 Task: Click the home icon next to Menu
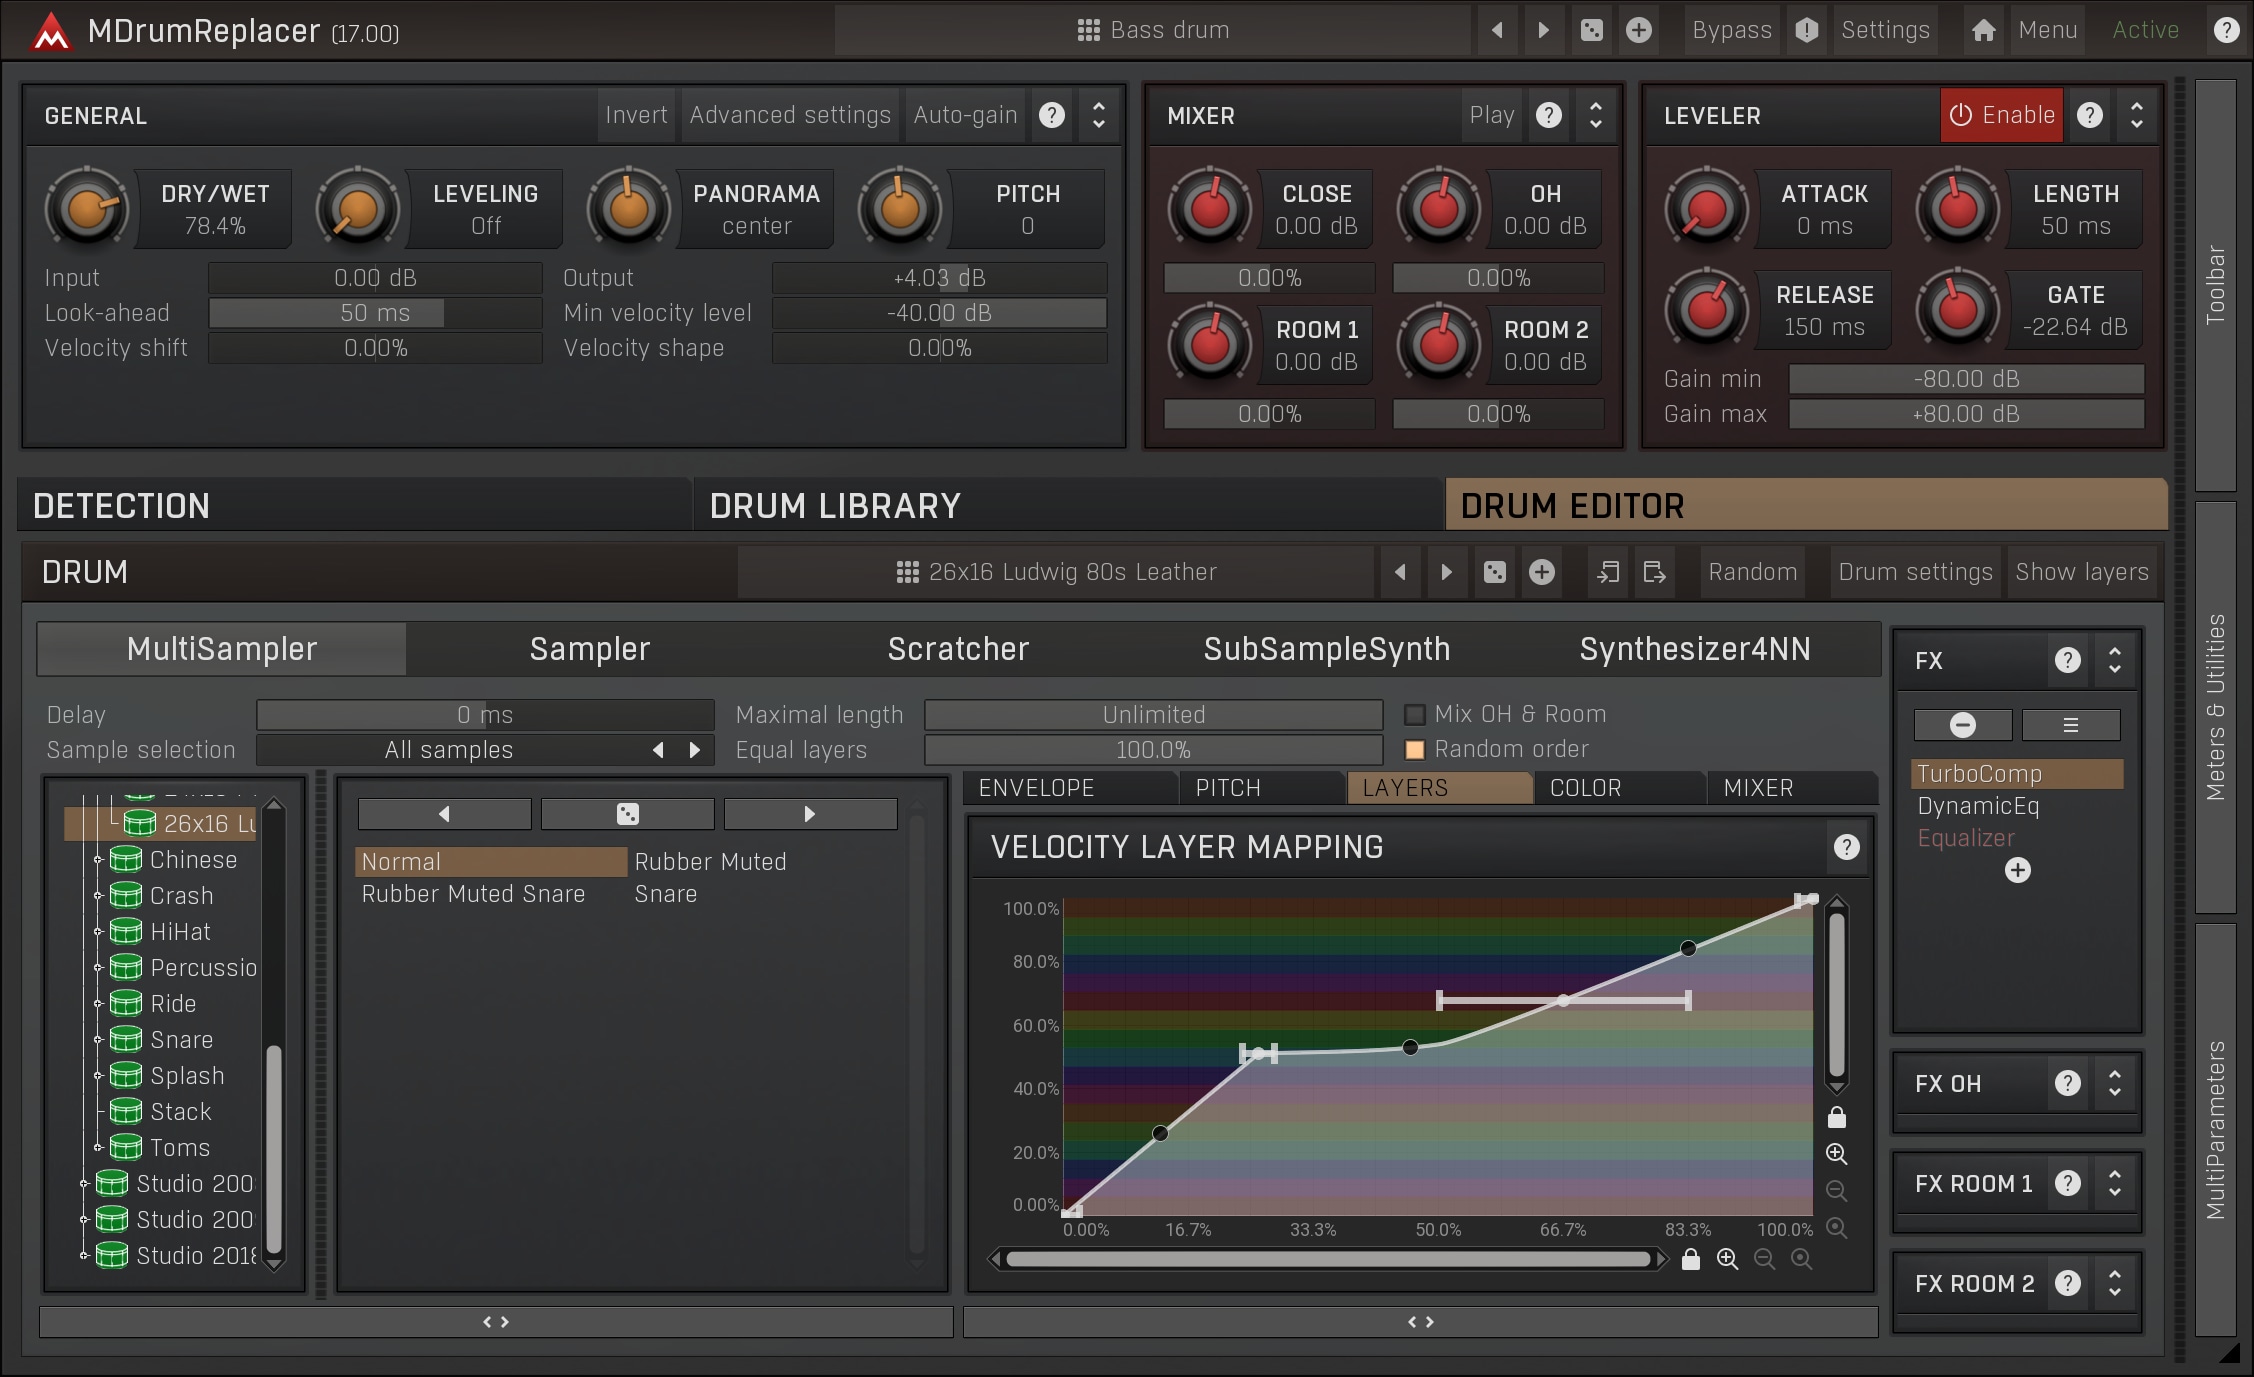[1983, 31]
